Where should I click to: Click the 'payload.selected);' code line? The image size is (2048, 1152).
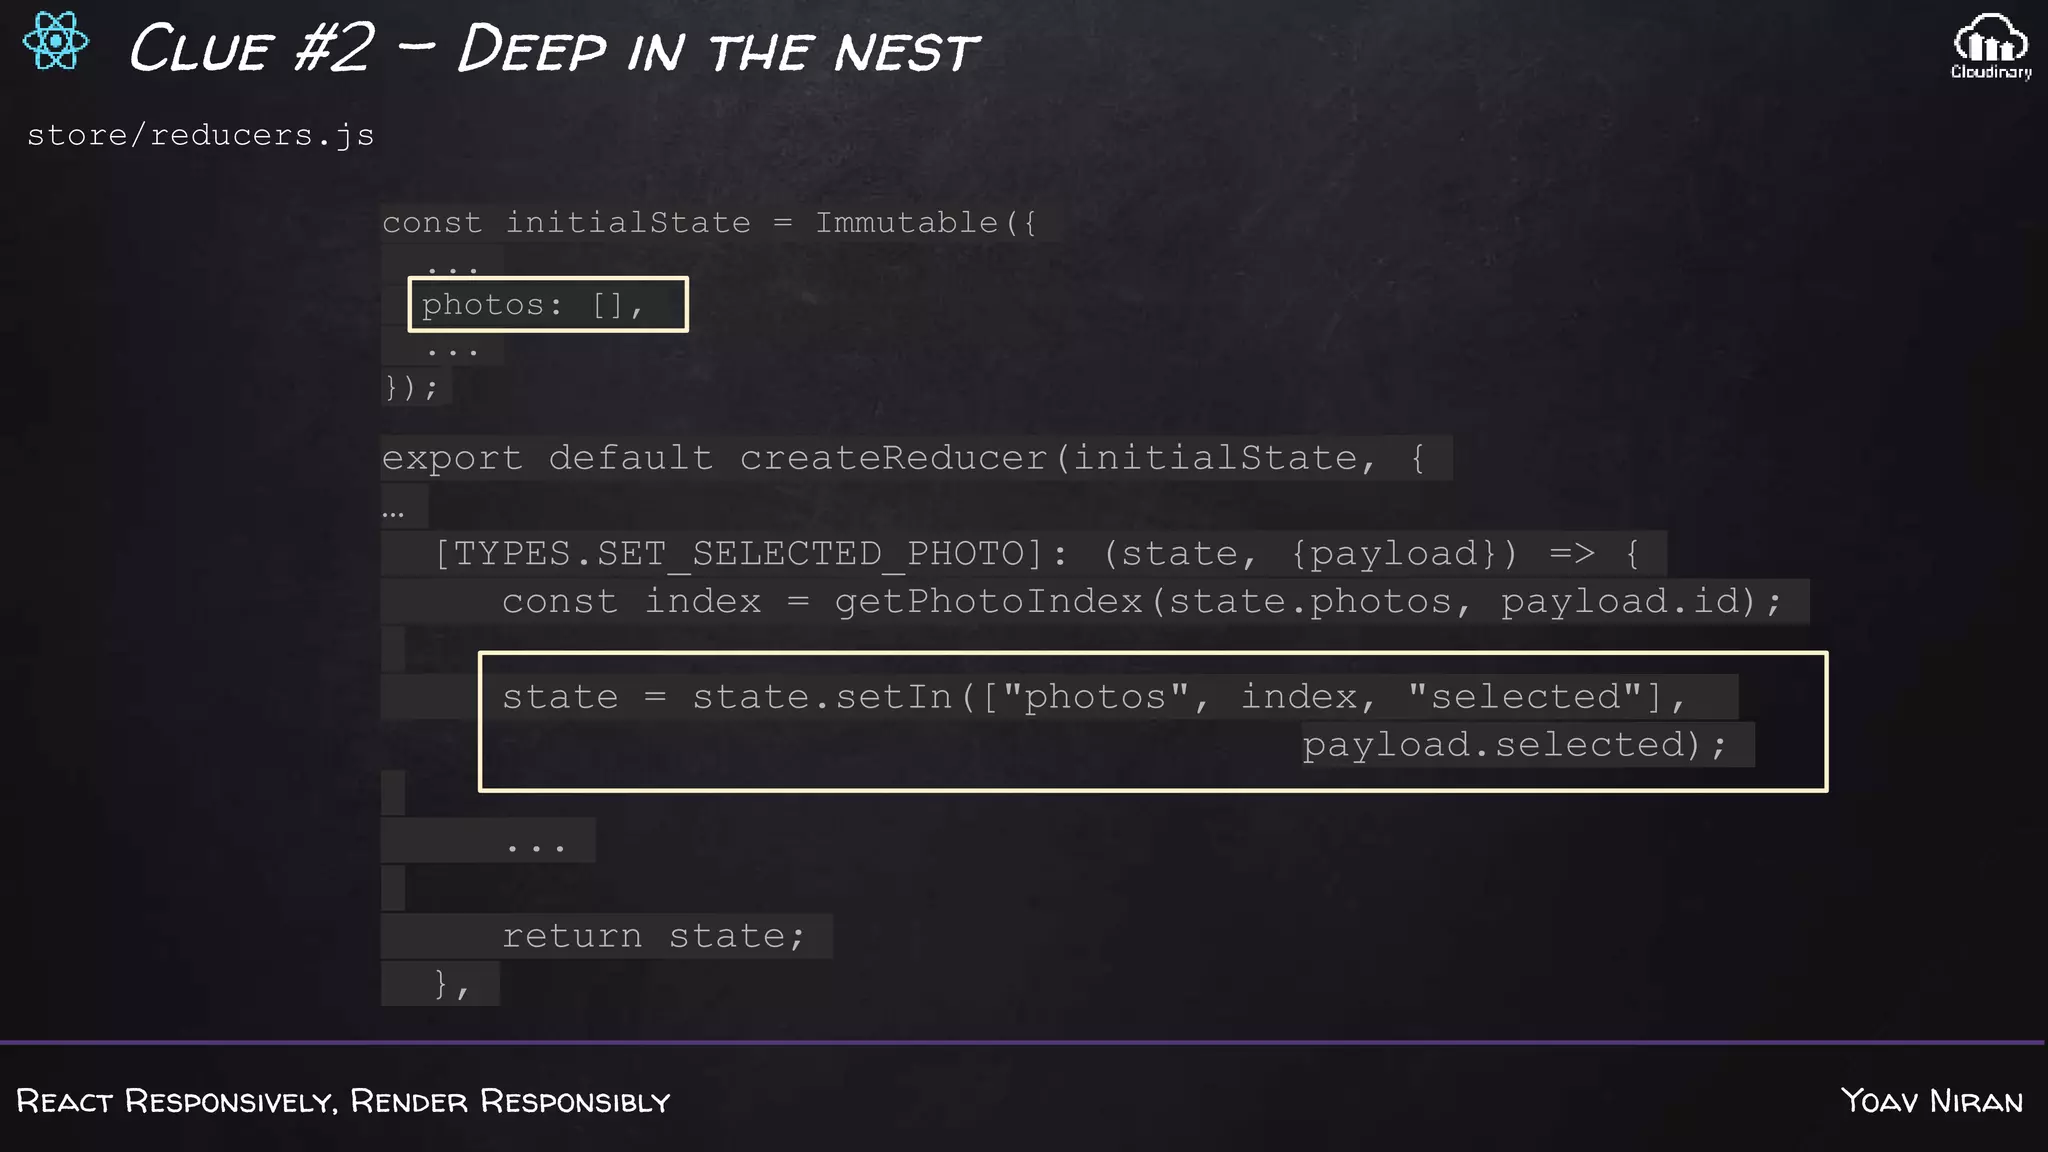point(1515,744)
